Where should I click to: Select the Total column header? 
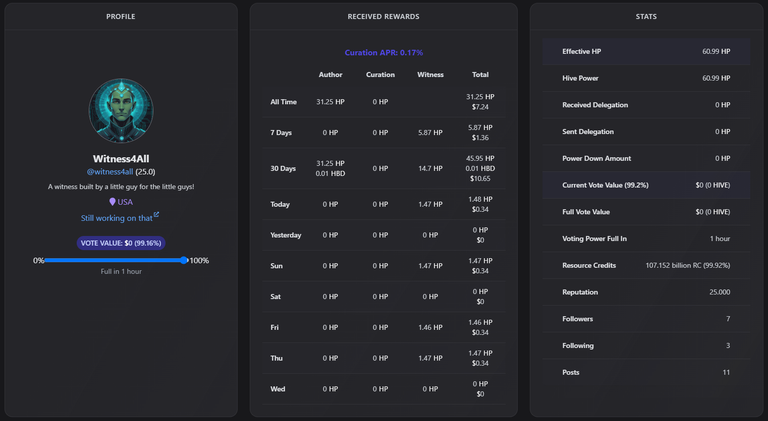tap(480, 74)
